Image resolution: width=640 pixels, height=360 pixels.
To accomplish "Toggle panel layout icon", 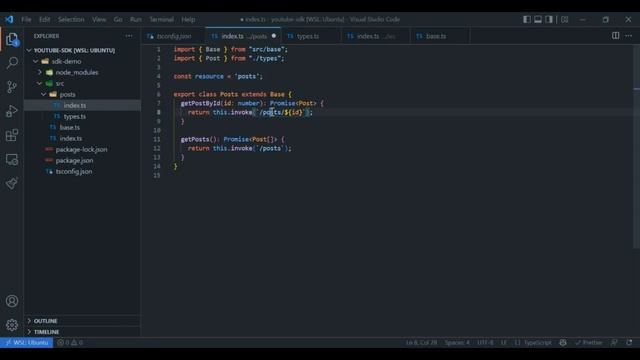I will click(538, 19).
